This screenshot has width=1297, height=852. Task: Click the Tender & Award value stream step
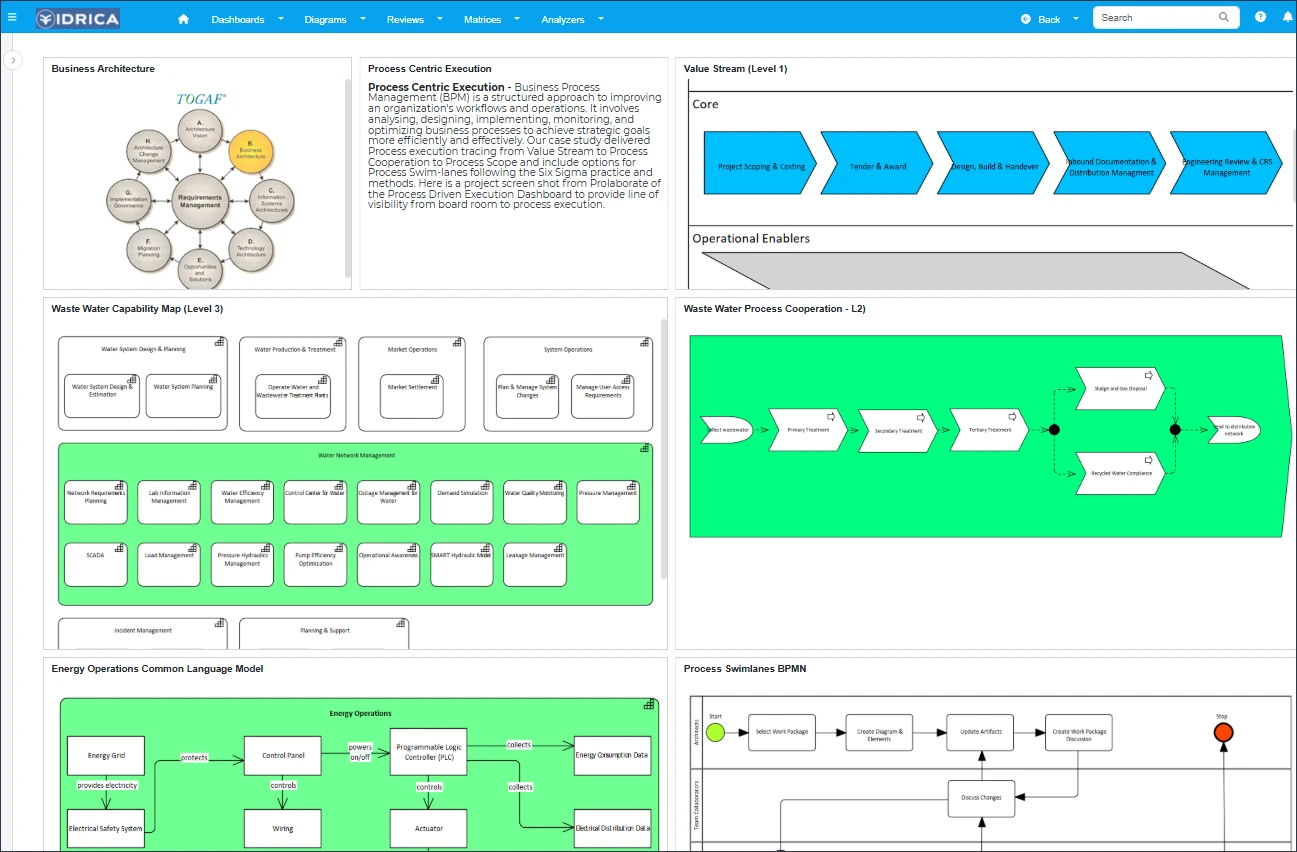pos(878,165)
